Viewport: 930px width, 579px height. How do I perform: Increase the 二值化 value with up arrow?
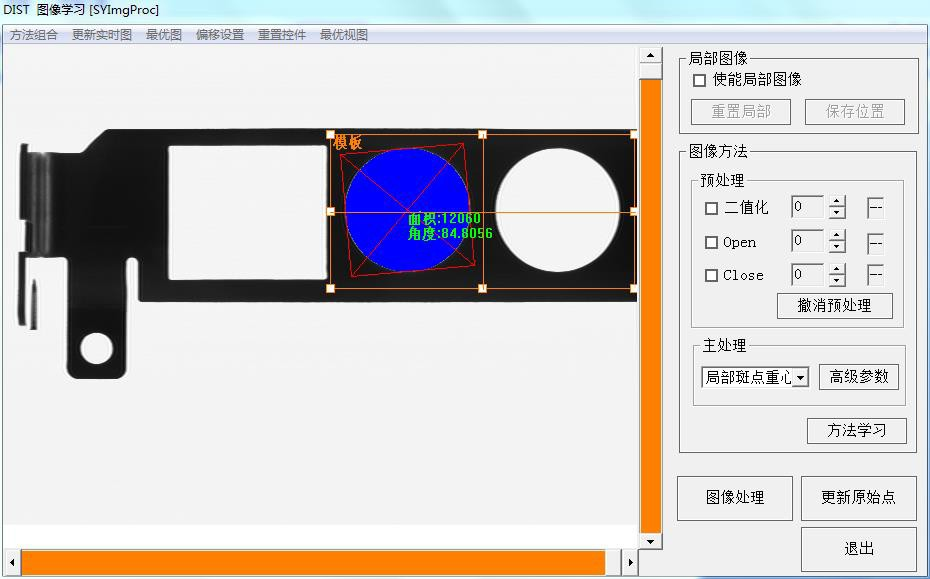837,203
